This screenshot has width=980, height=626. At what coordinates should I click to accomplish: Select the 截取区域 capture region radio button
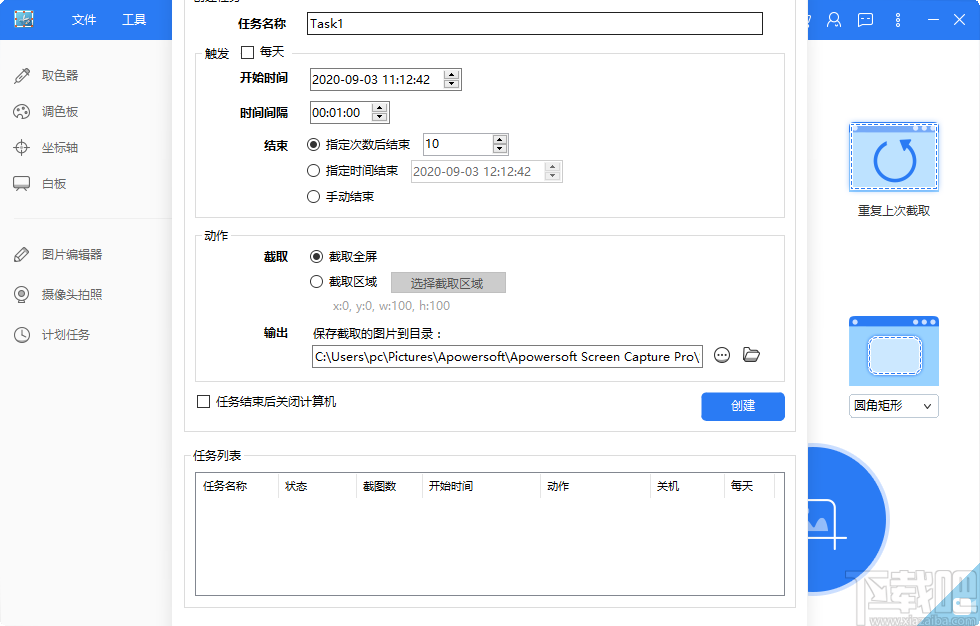pos(316,281)
